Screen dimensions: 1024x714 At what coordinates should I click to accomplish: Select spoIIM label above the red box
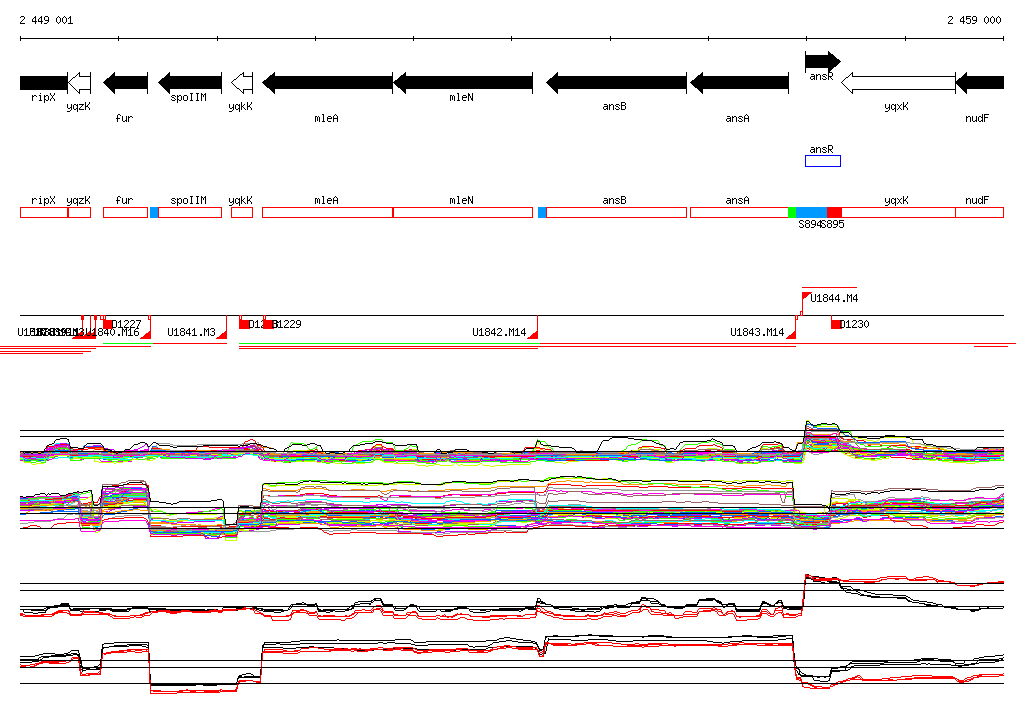pyautogui.click(x=188, y=201)
